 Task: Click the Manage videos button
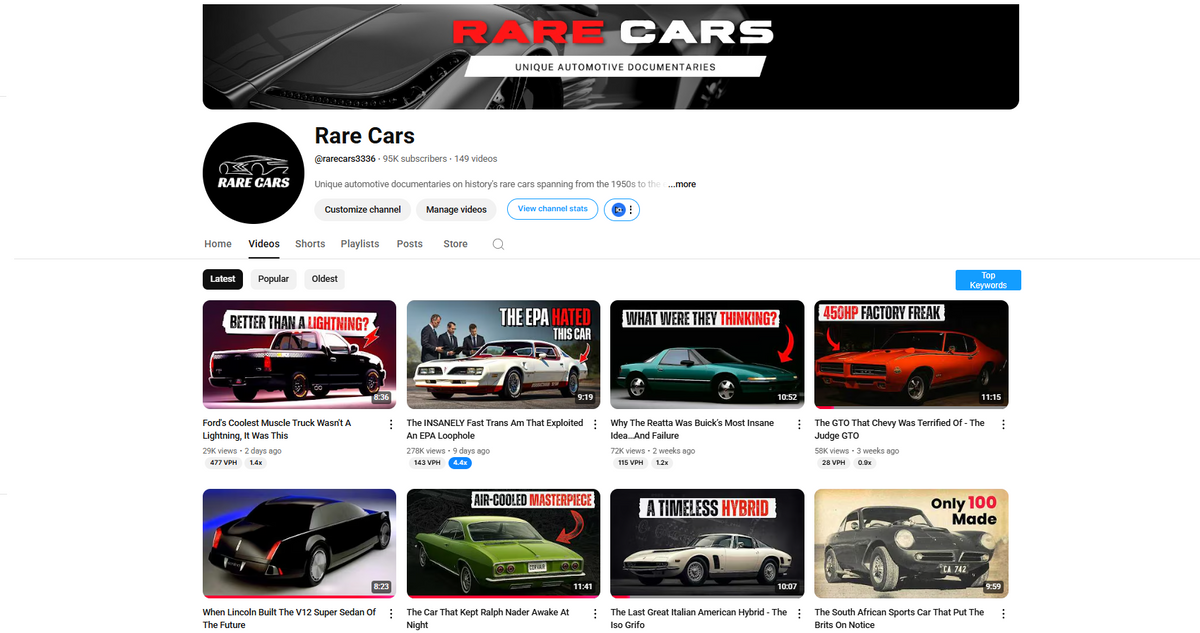point(456,210)
